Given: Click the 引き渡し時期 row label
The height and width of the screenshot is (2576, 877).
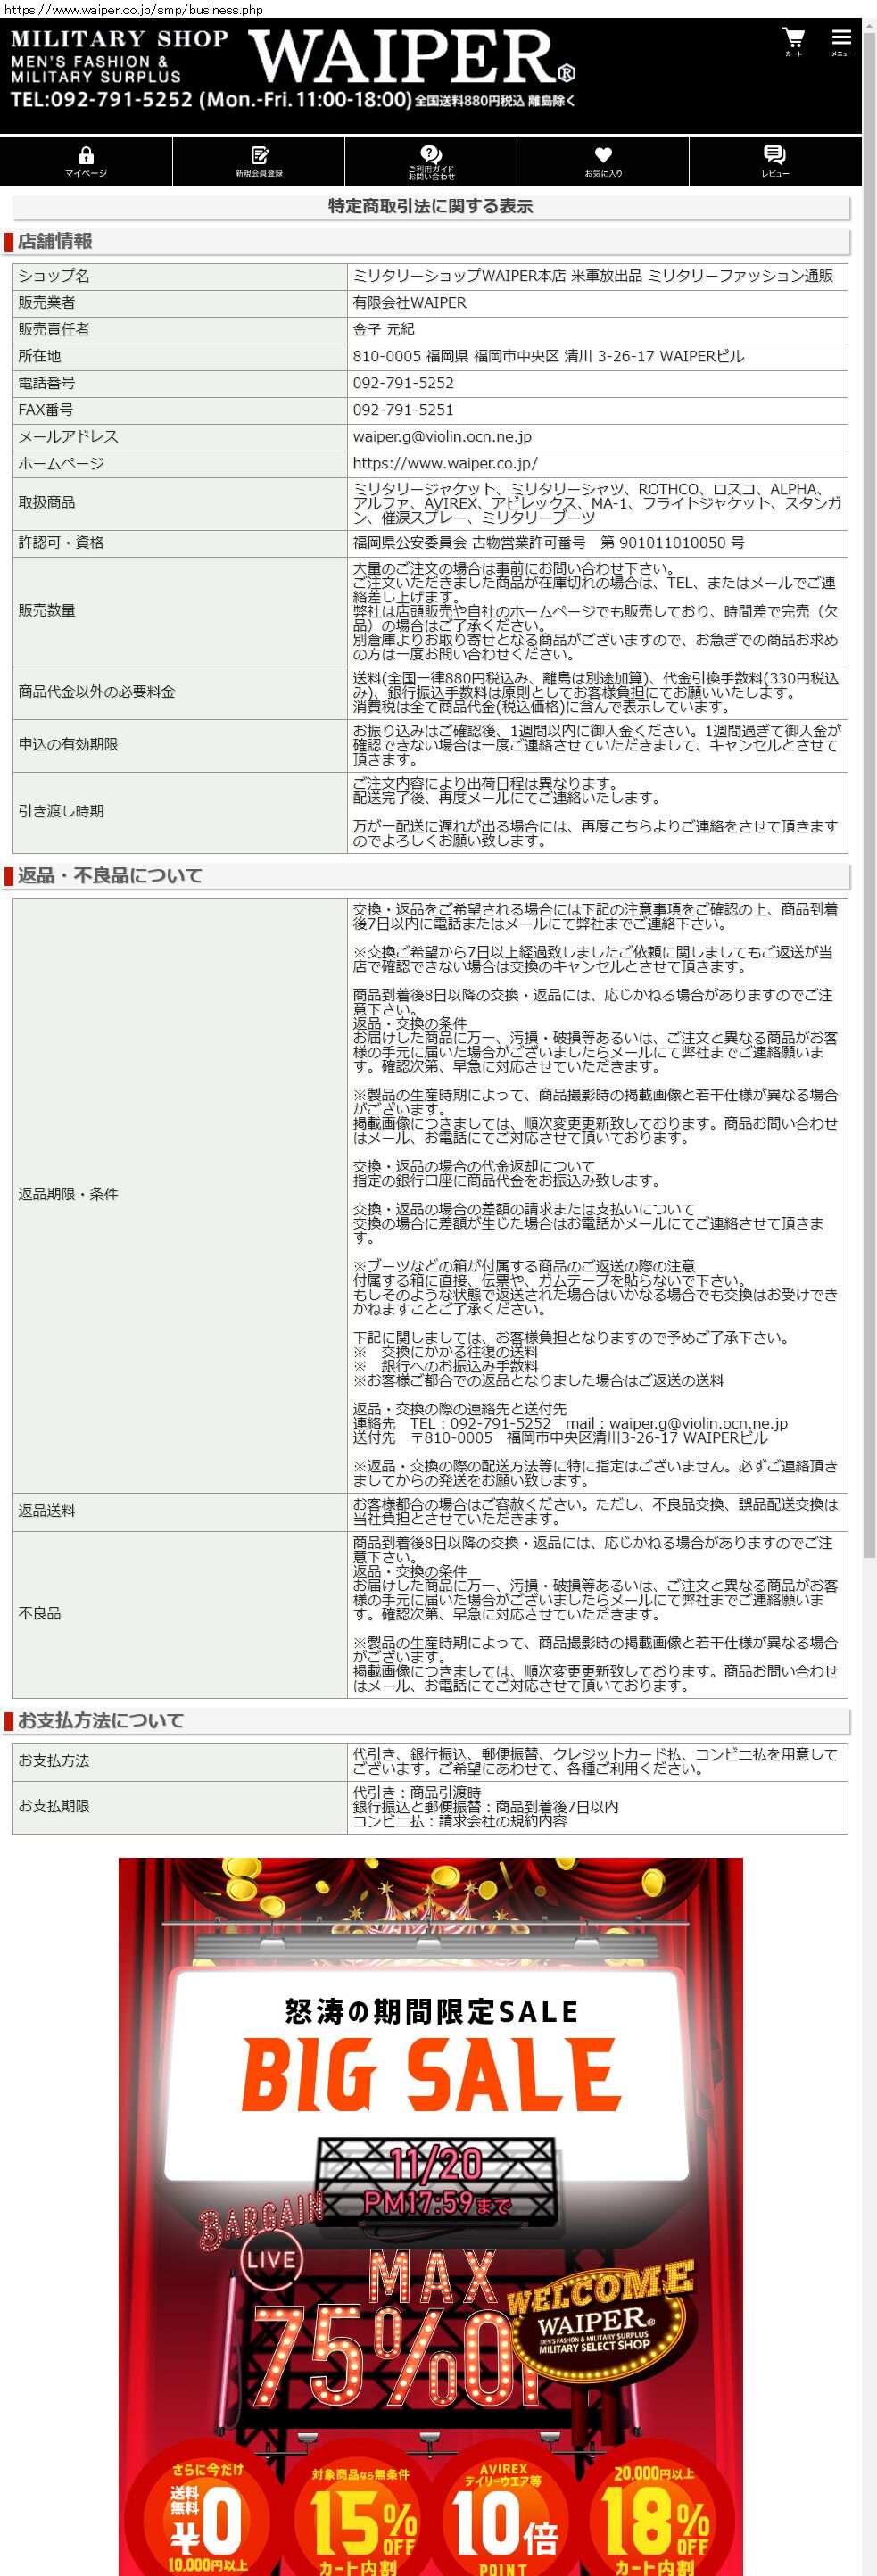Looking at the screenshot, I should click(x=180, y=812).
